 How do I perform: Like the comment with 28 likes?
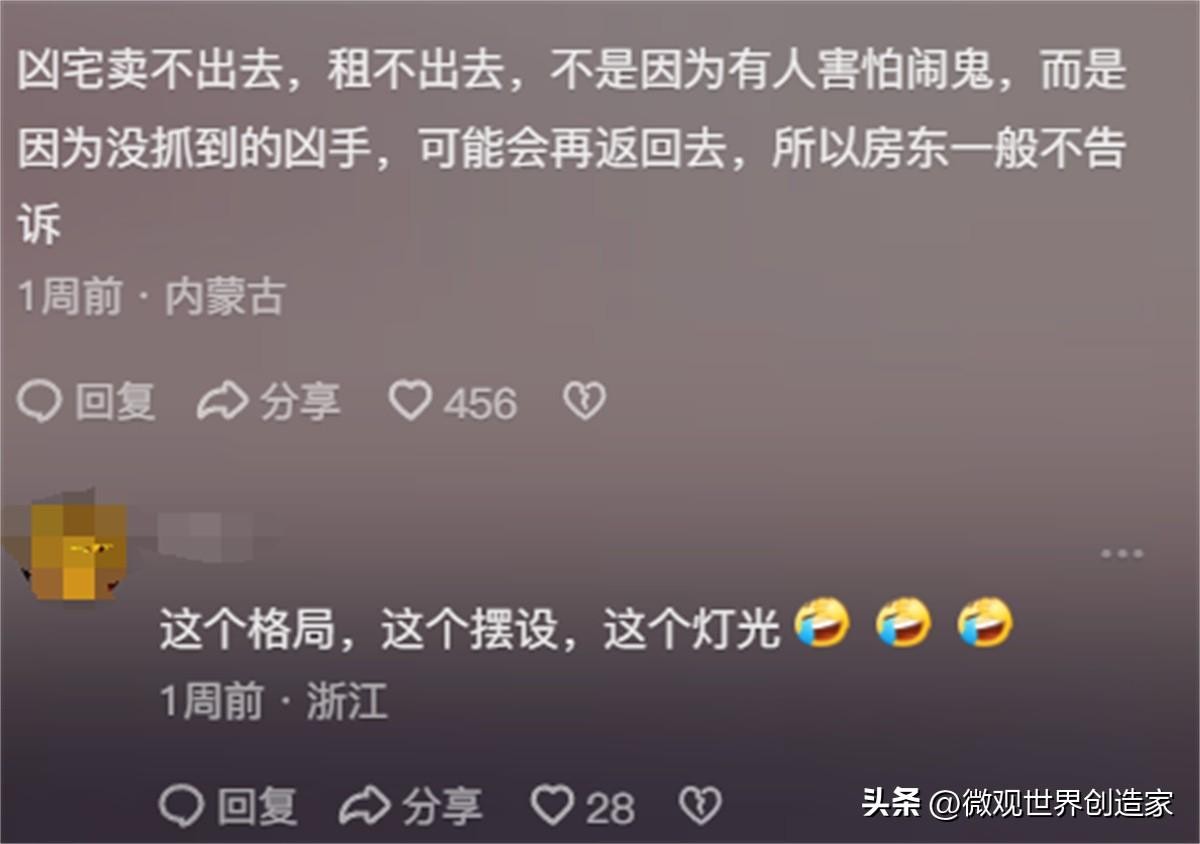pyautogui.click(x=552, y=806)
